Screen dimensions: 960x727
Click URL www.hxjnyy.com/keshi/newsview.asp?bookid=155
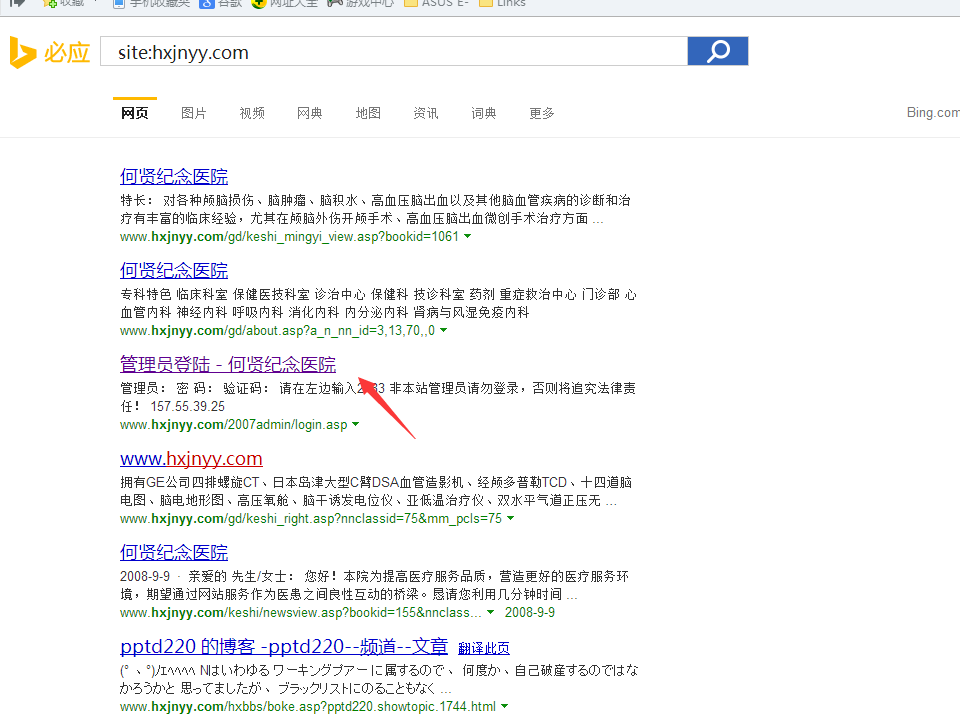pos(301,612)
